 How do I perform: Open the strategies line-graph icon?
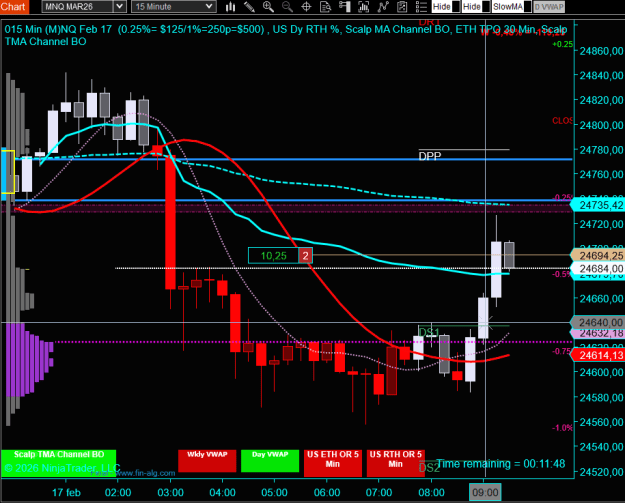pos(383,6)
